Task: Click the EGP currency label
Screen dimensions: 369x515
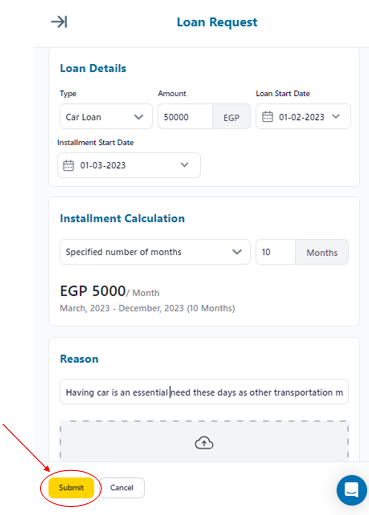Action: [x=231, y=116]
